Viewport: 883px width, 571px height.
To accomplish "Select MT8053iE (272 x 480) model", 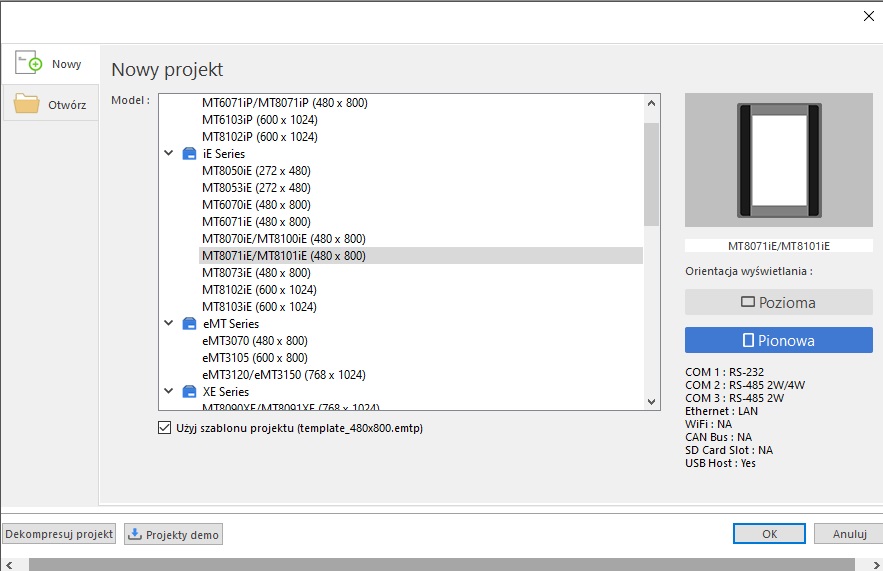I will coord(256,188).
